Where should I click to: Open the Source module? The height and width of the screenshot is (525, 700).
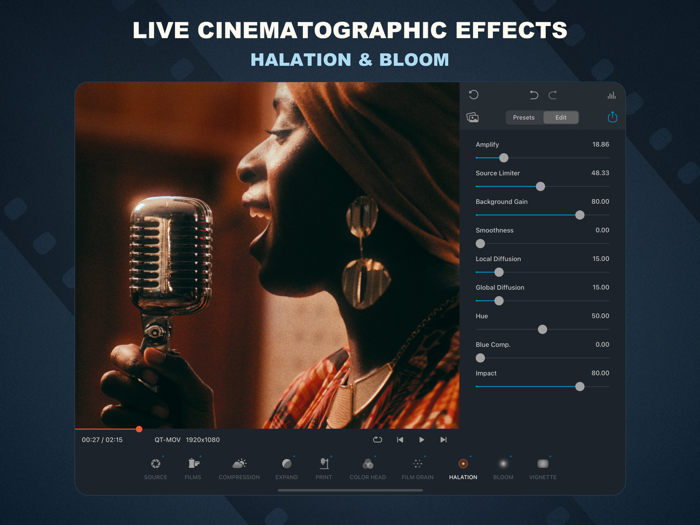155,468
